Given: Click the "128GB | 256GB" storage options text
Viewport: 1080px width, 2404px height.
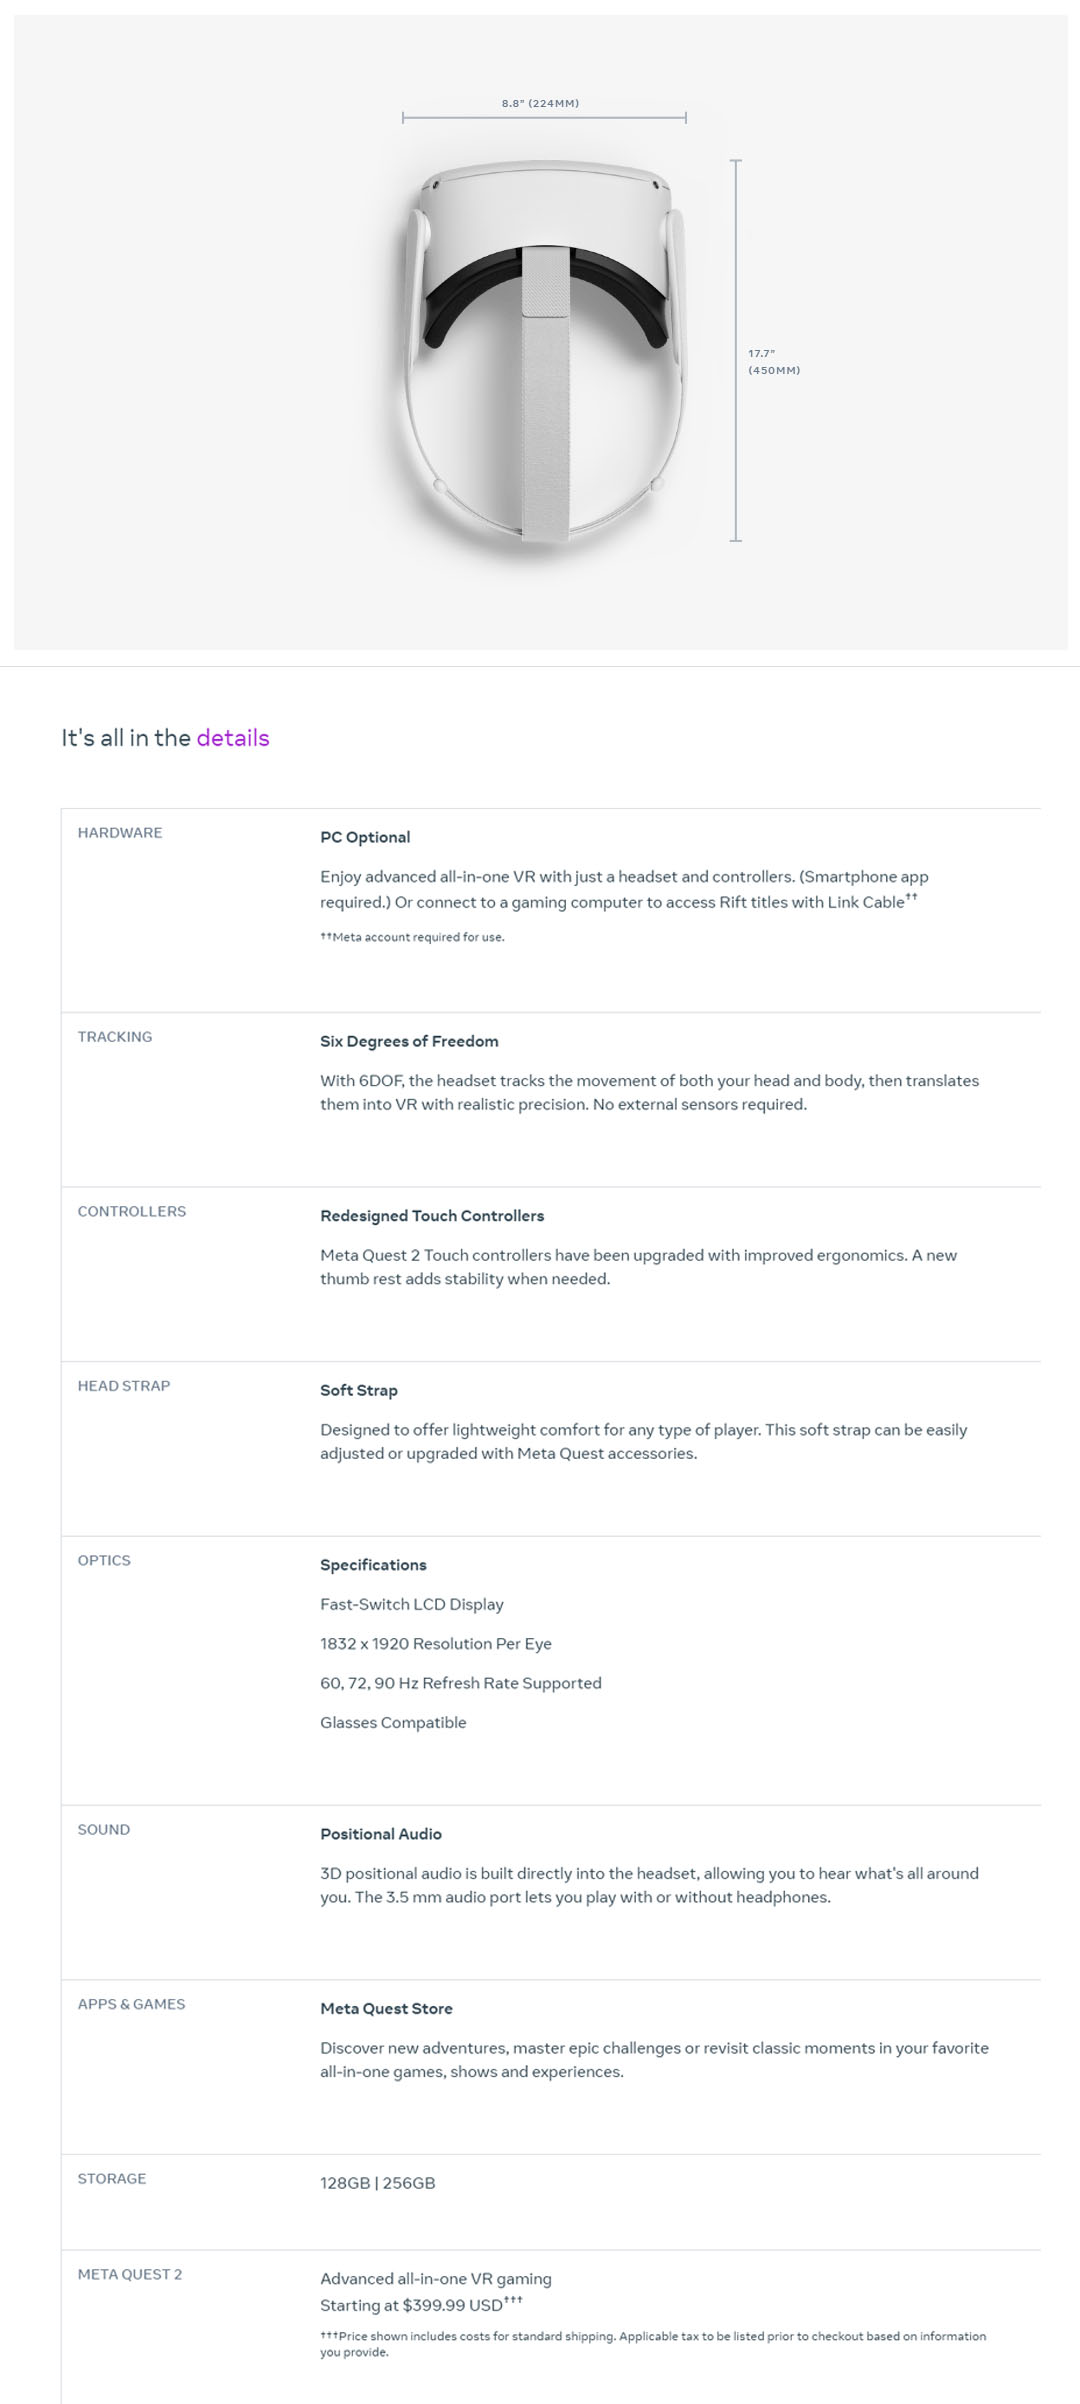Looking at the screenshot, I should tap(378, 2183).
